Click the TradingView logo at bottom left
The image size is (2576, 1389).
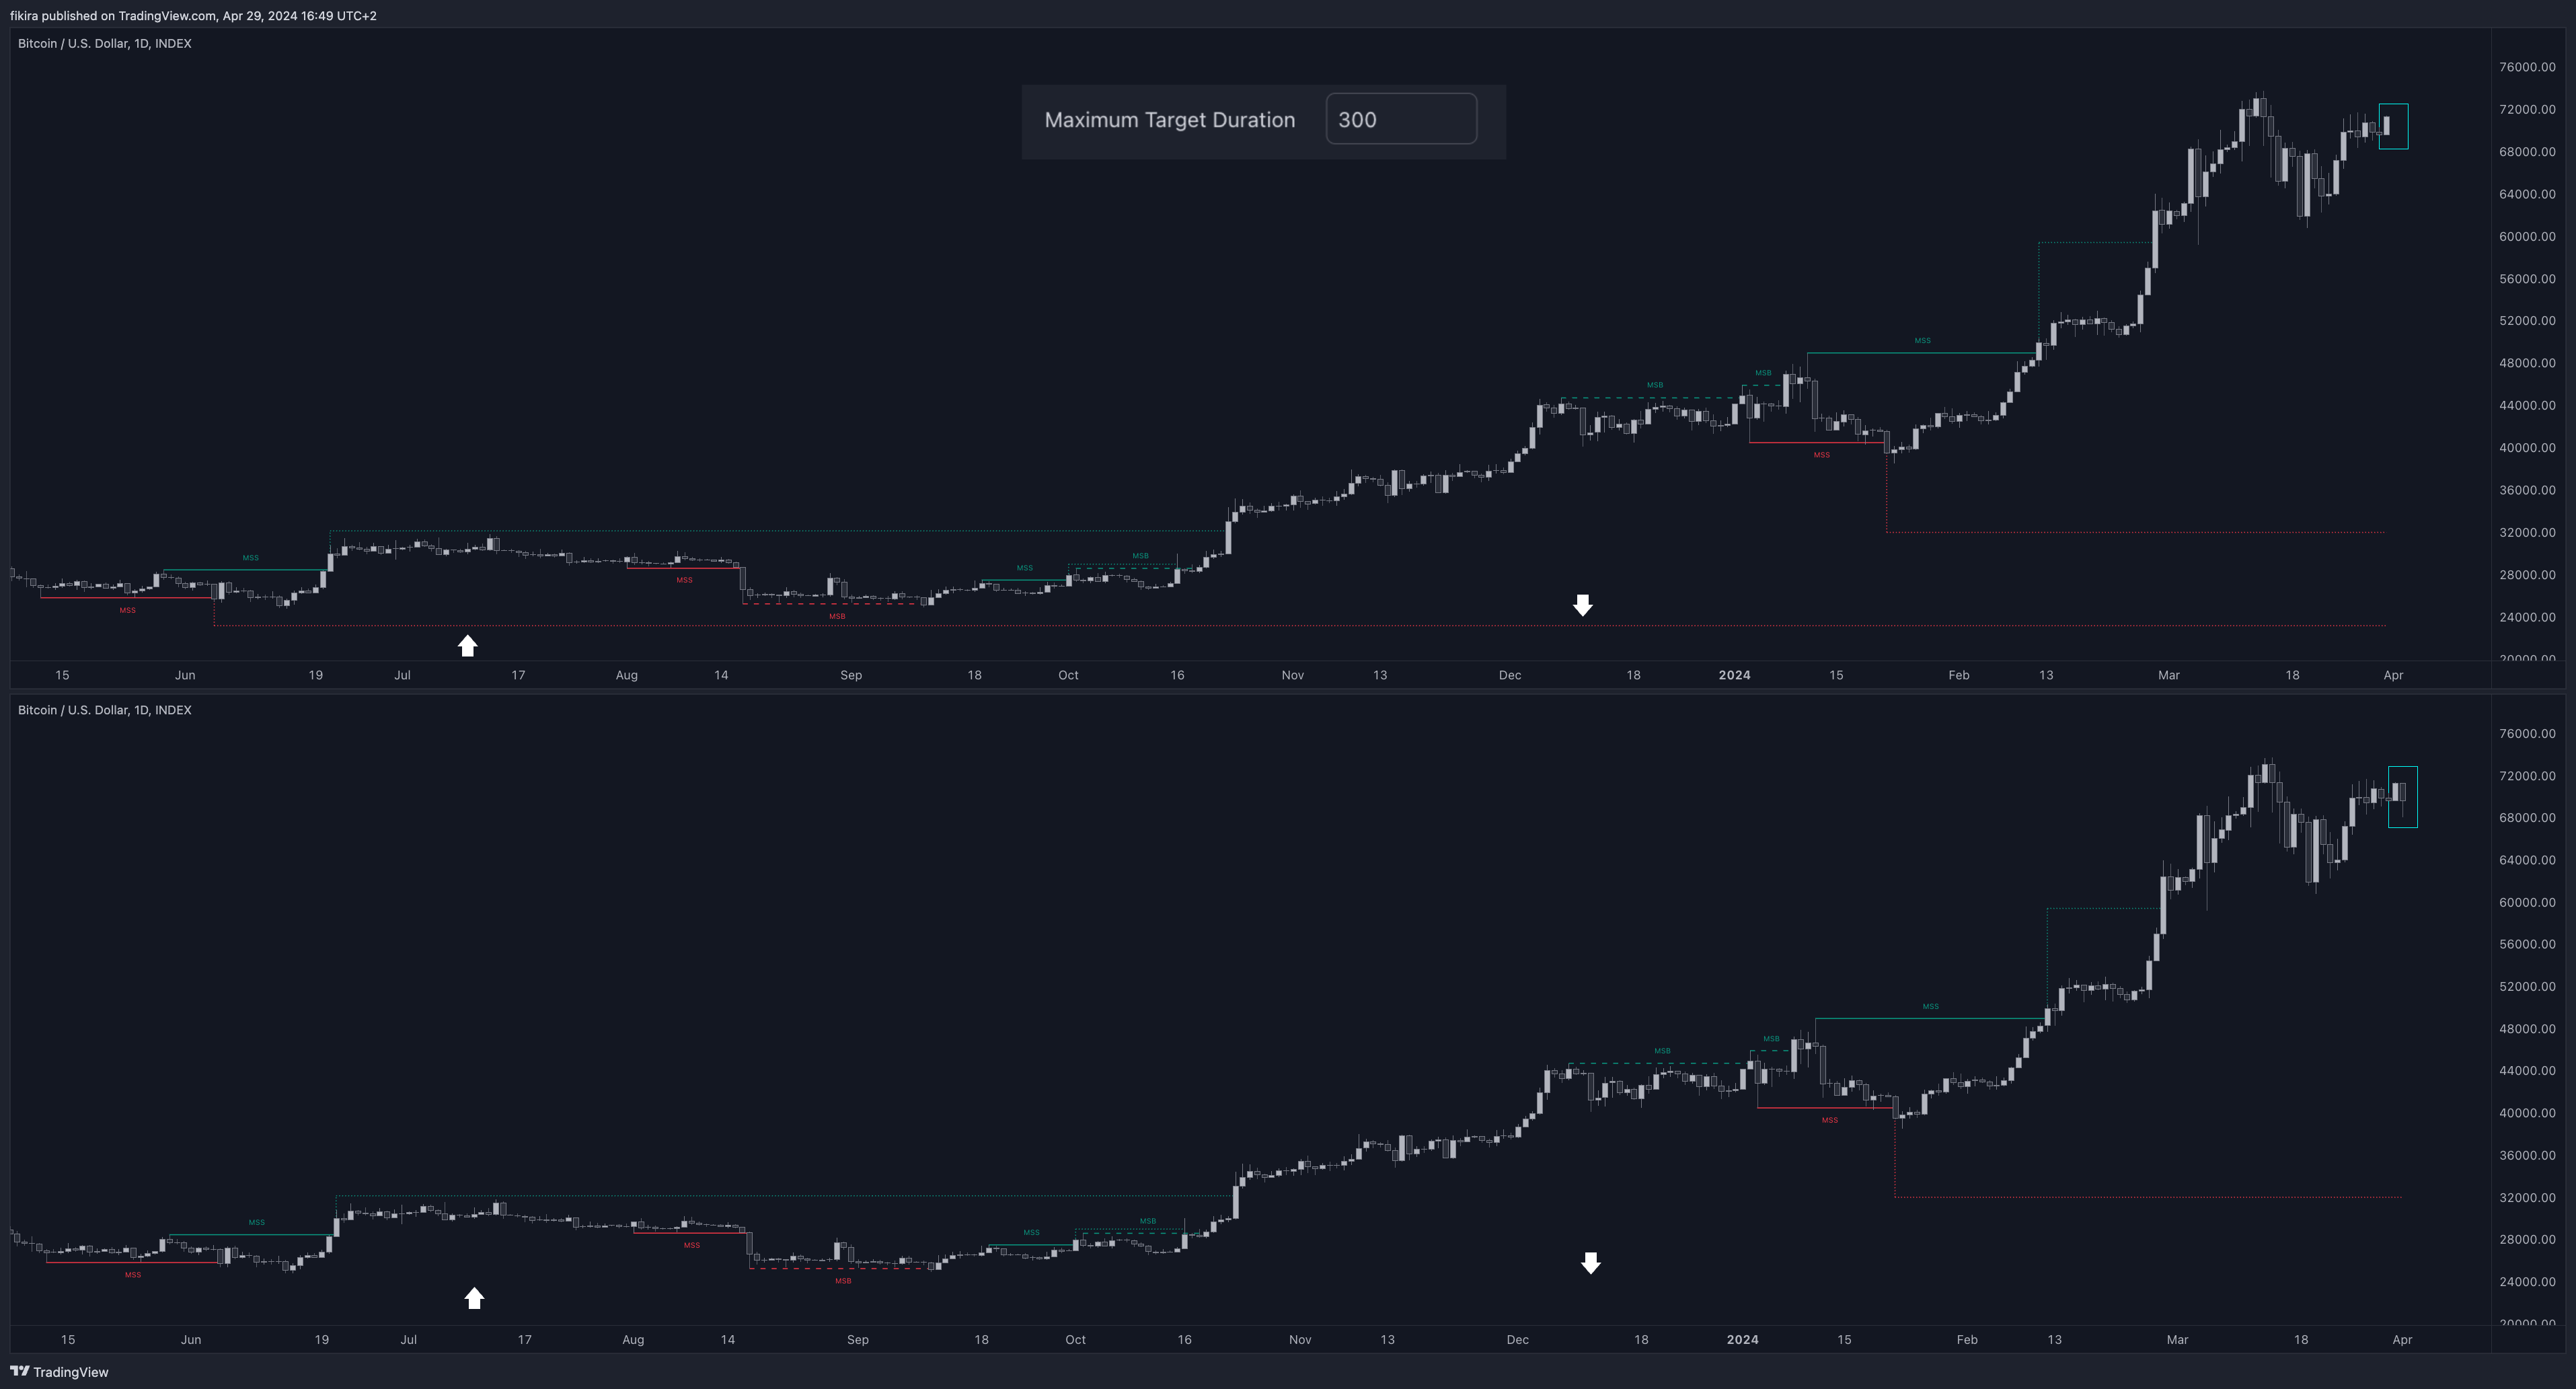point(59,1372)
